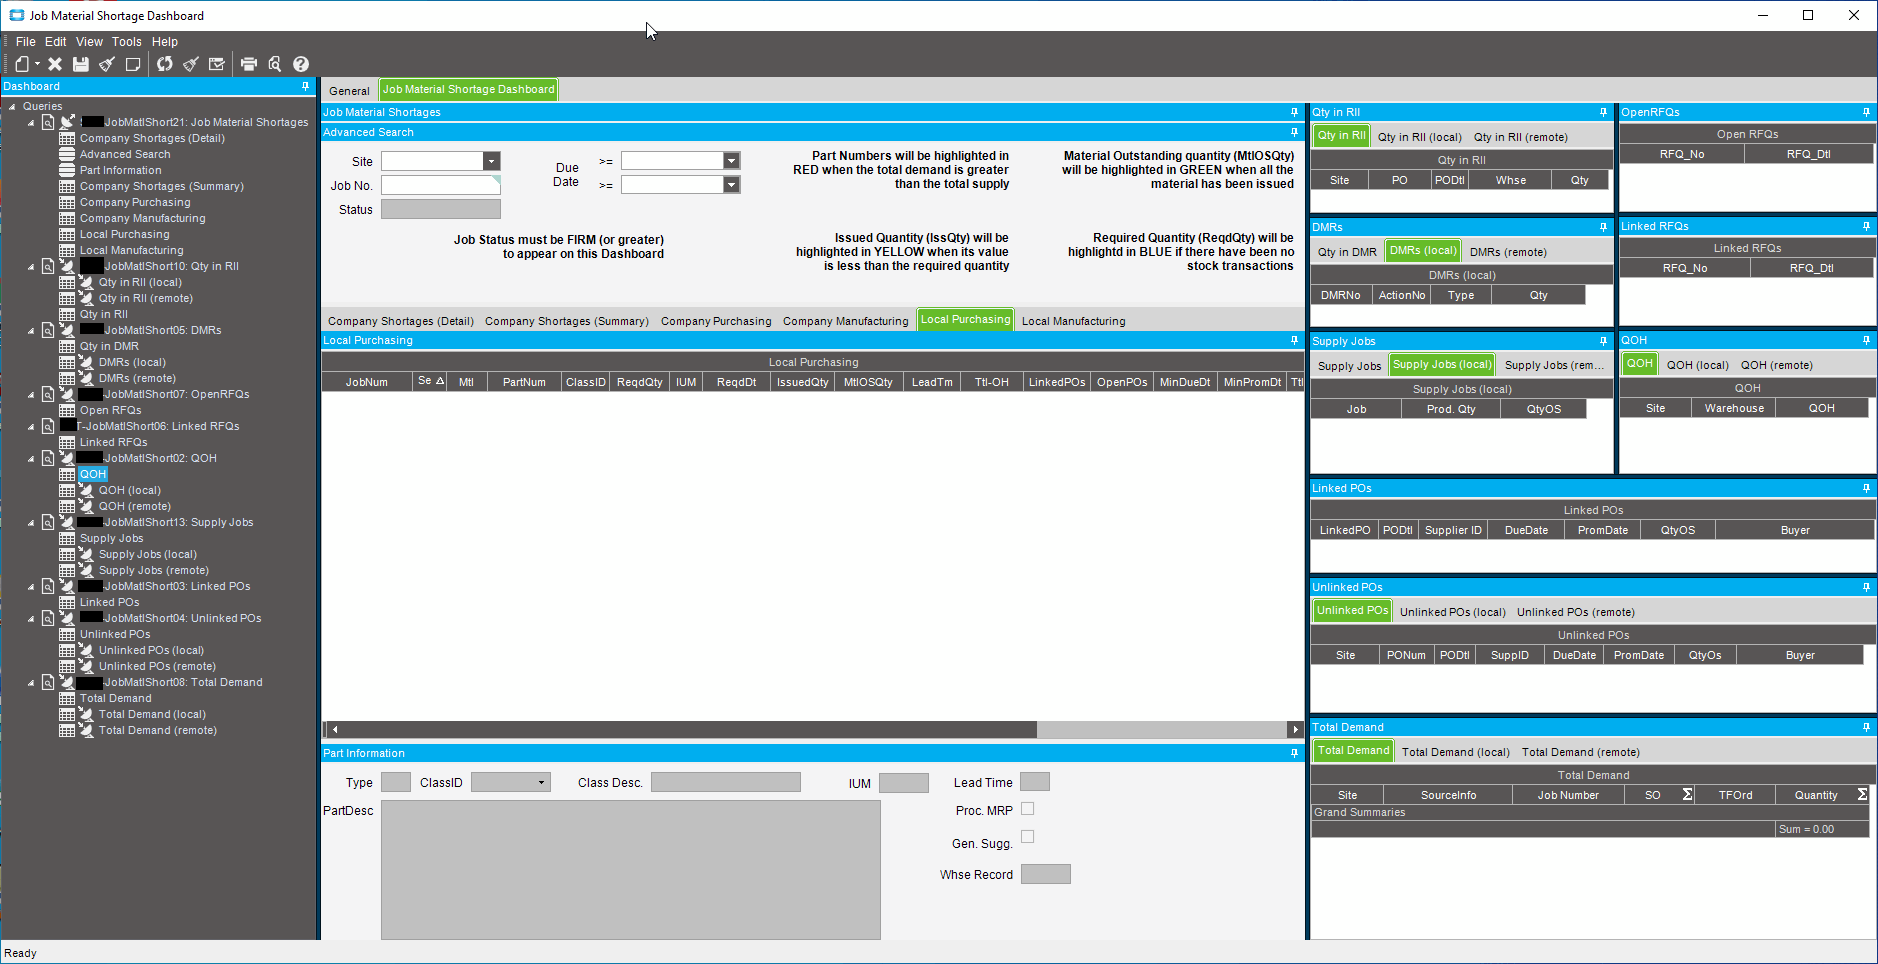The width and height of the screenshot is (1878, 964).
Task: Click pin icon on DMRs panel
Action: click(1603, 227)
